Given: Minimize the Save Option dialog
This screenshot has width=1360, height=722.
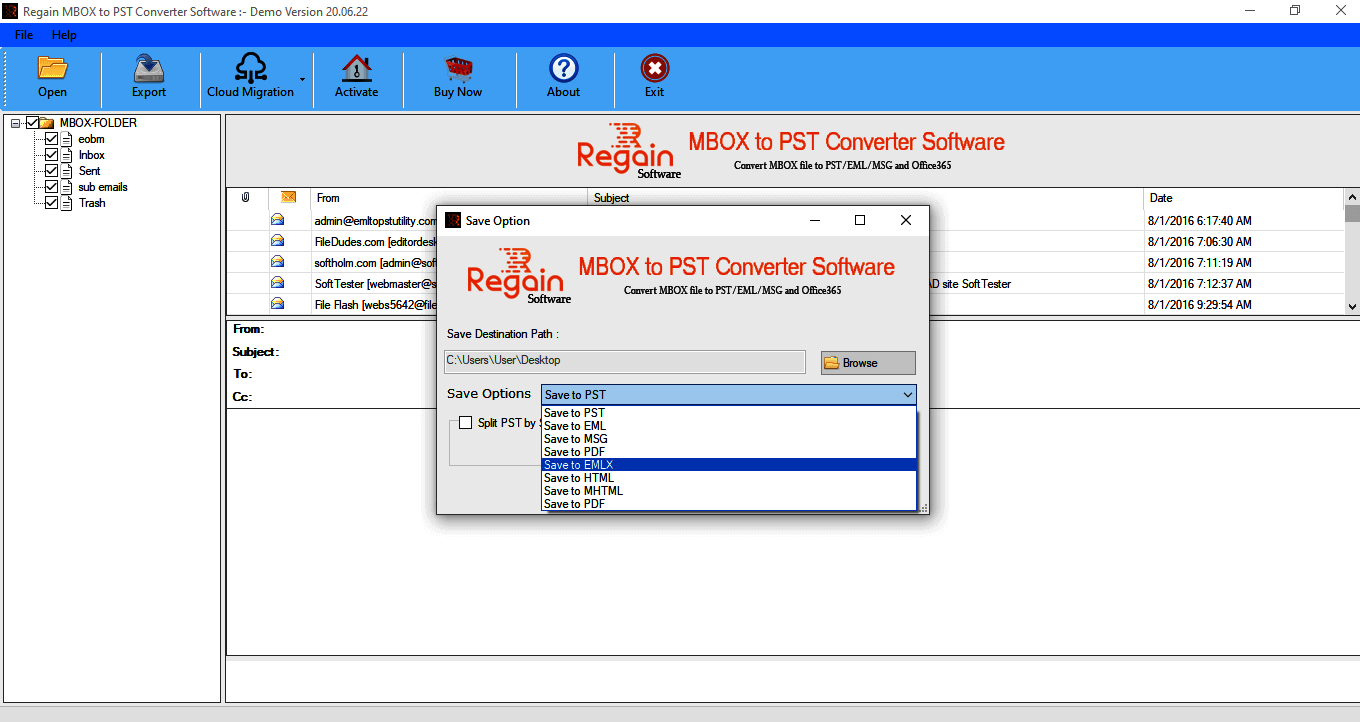Looking at the screenshot, I should point(814,220).
